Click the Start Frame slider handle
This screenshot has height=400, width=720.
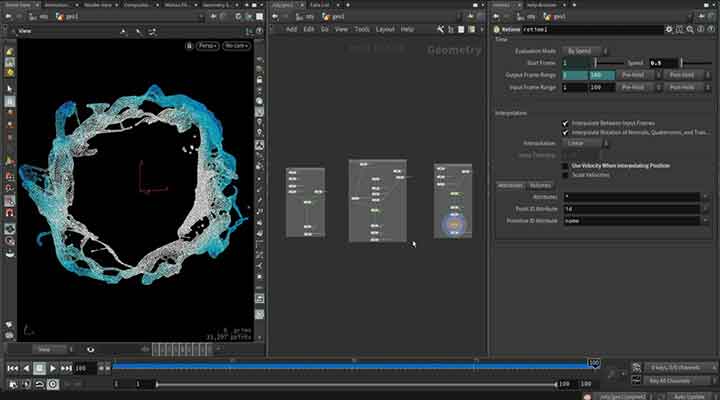pos(596,62)
